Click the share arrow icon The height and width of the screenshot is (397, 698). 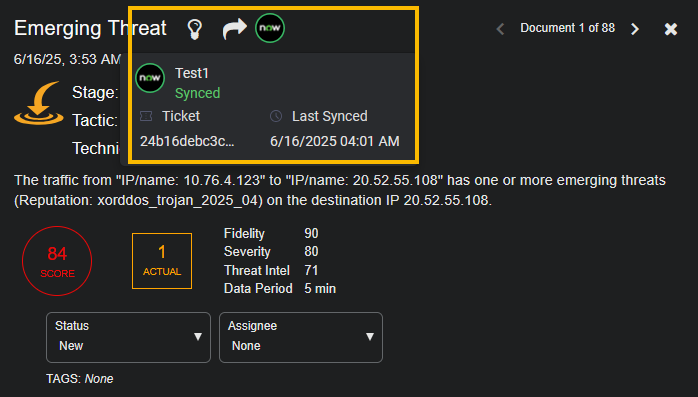point(234,29)
